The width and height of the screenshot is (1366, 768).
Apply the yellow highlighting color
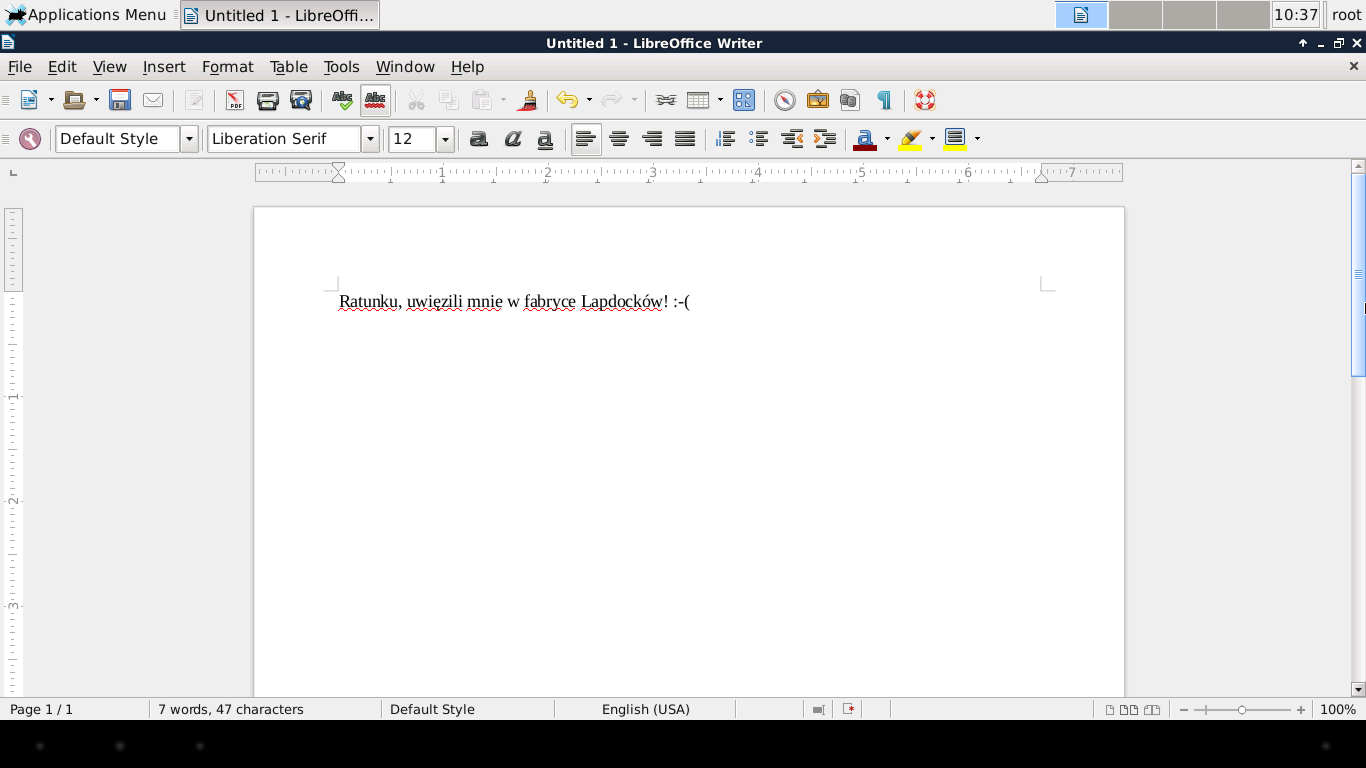[x=910, y=139]
